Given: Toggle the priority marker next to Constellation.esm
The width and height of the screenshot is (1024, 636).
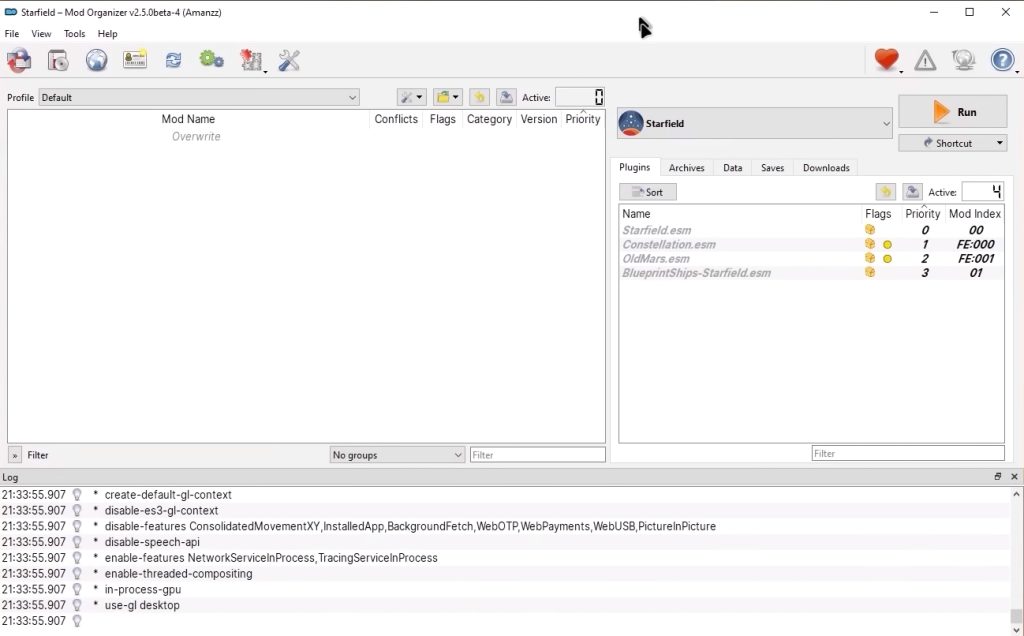Looking at the screenshot, I should pos(887,244).
